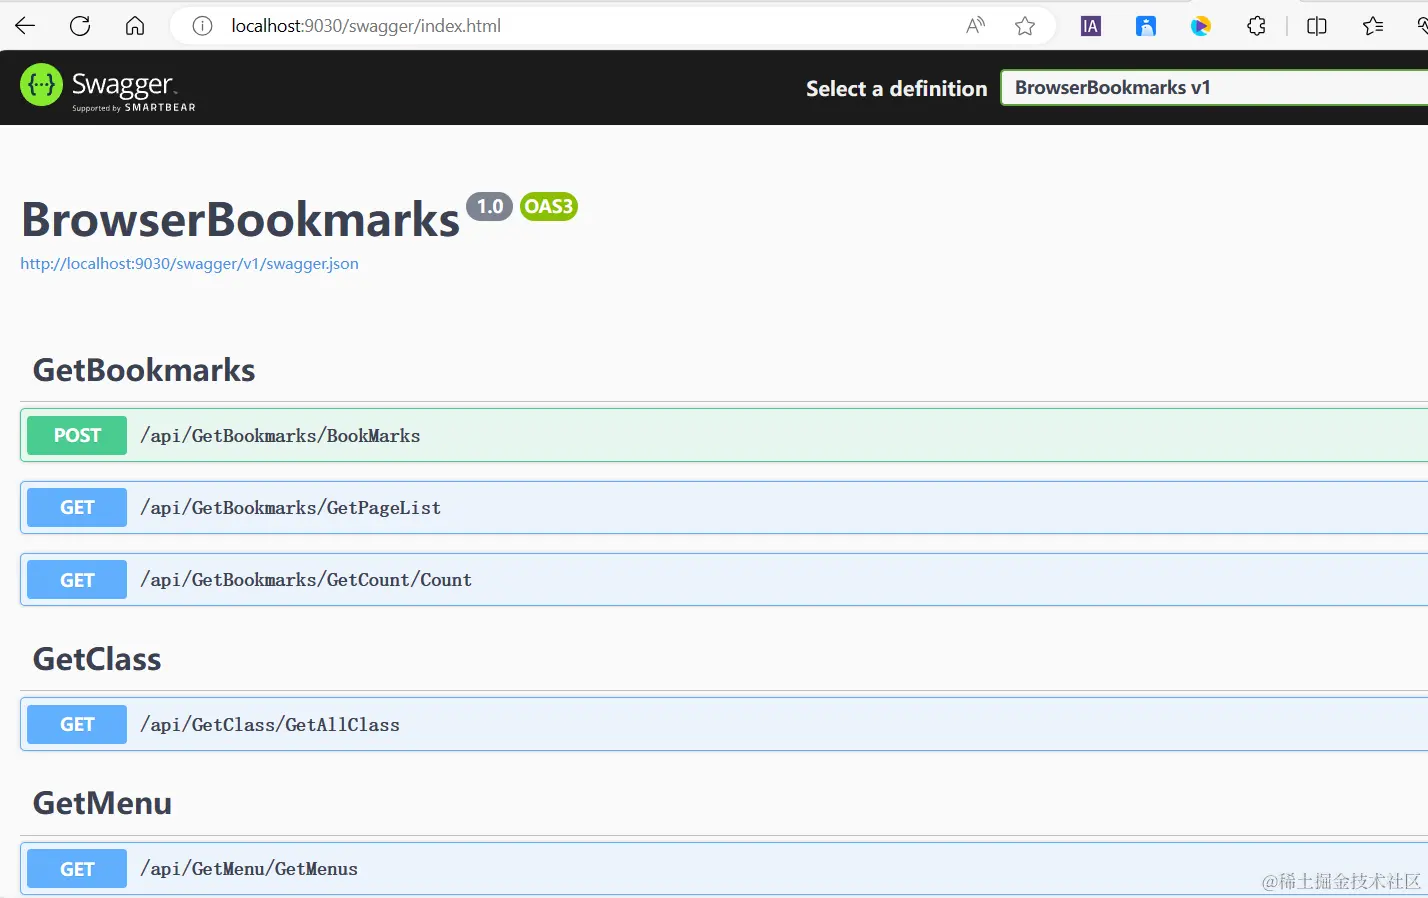1428x898 pixels.
Task: Open the colorful round extension icon
Action: pos(1201,26)
